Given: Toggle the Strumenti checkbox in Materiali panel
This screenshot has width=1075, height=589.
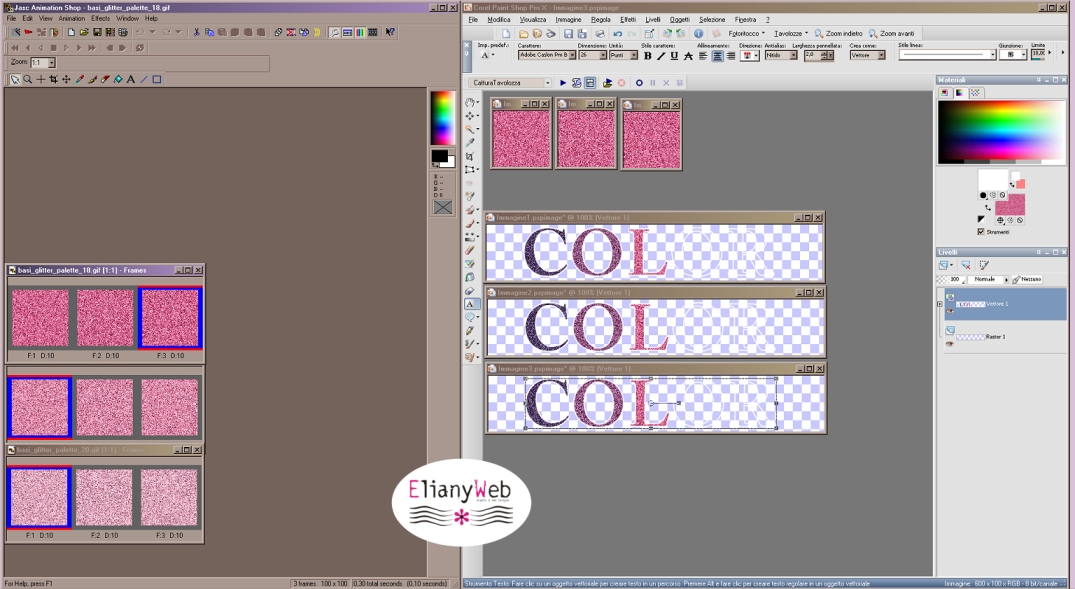Looking at the screenshot, I should (x=981, y=231).
